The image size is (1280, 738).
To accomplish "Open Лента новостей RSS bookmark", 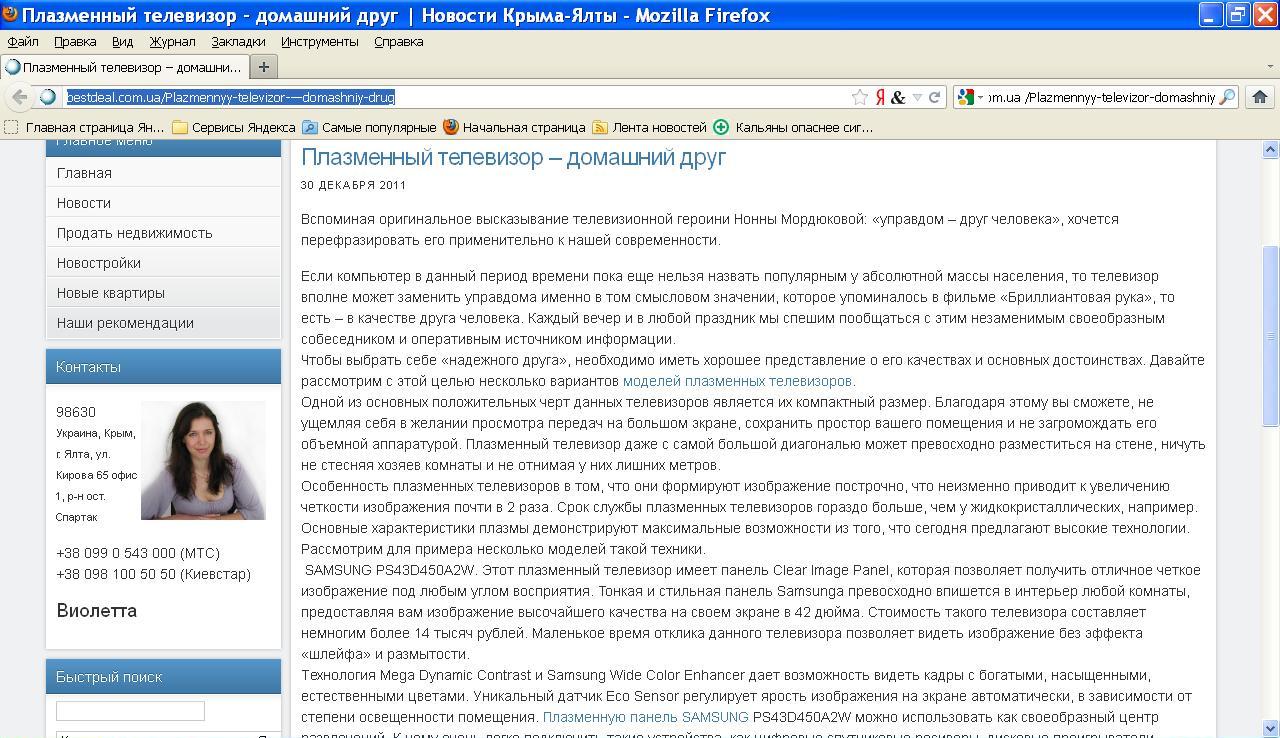I will point(649,127).
